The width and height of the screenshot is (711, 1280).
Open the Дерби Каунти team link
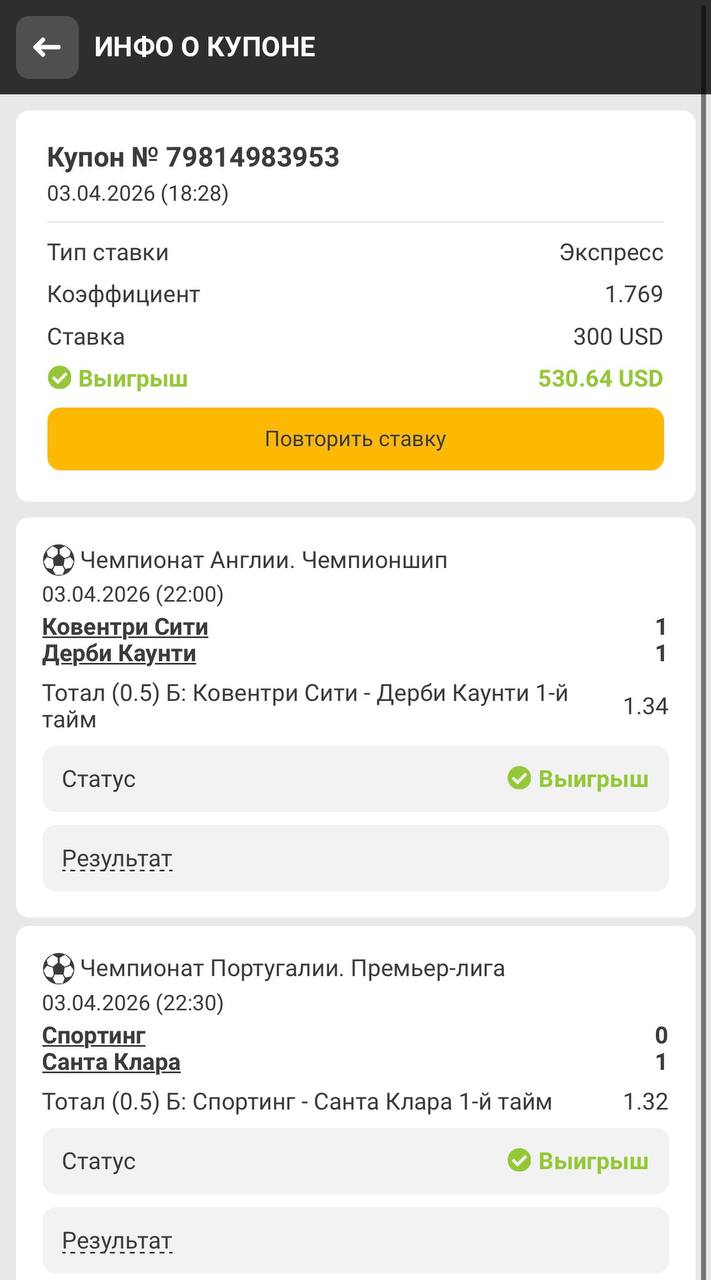(119, 654)
